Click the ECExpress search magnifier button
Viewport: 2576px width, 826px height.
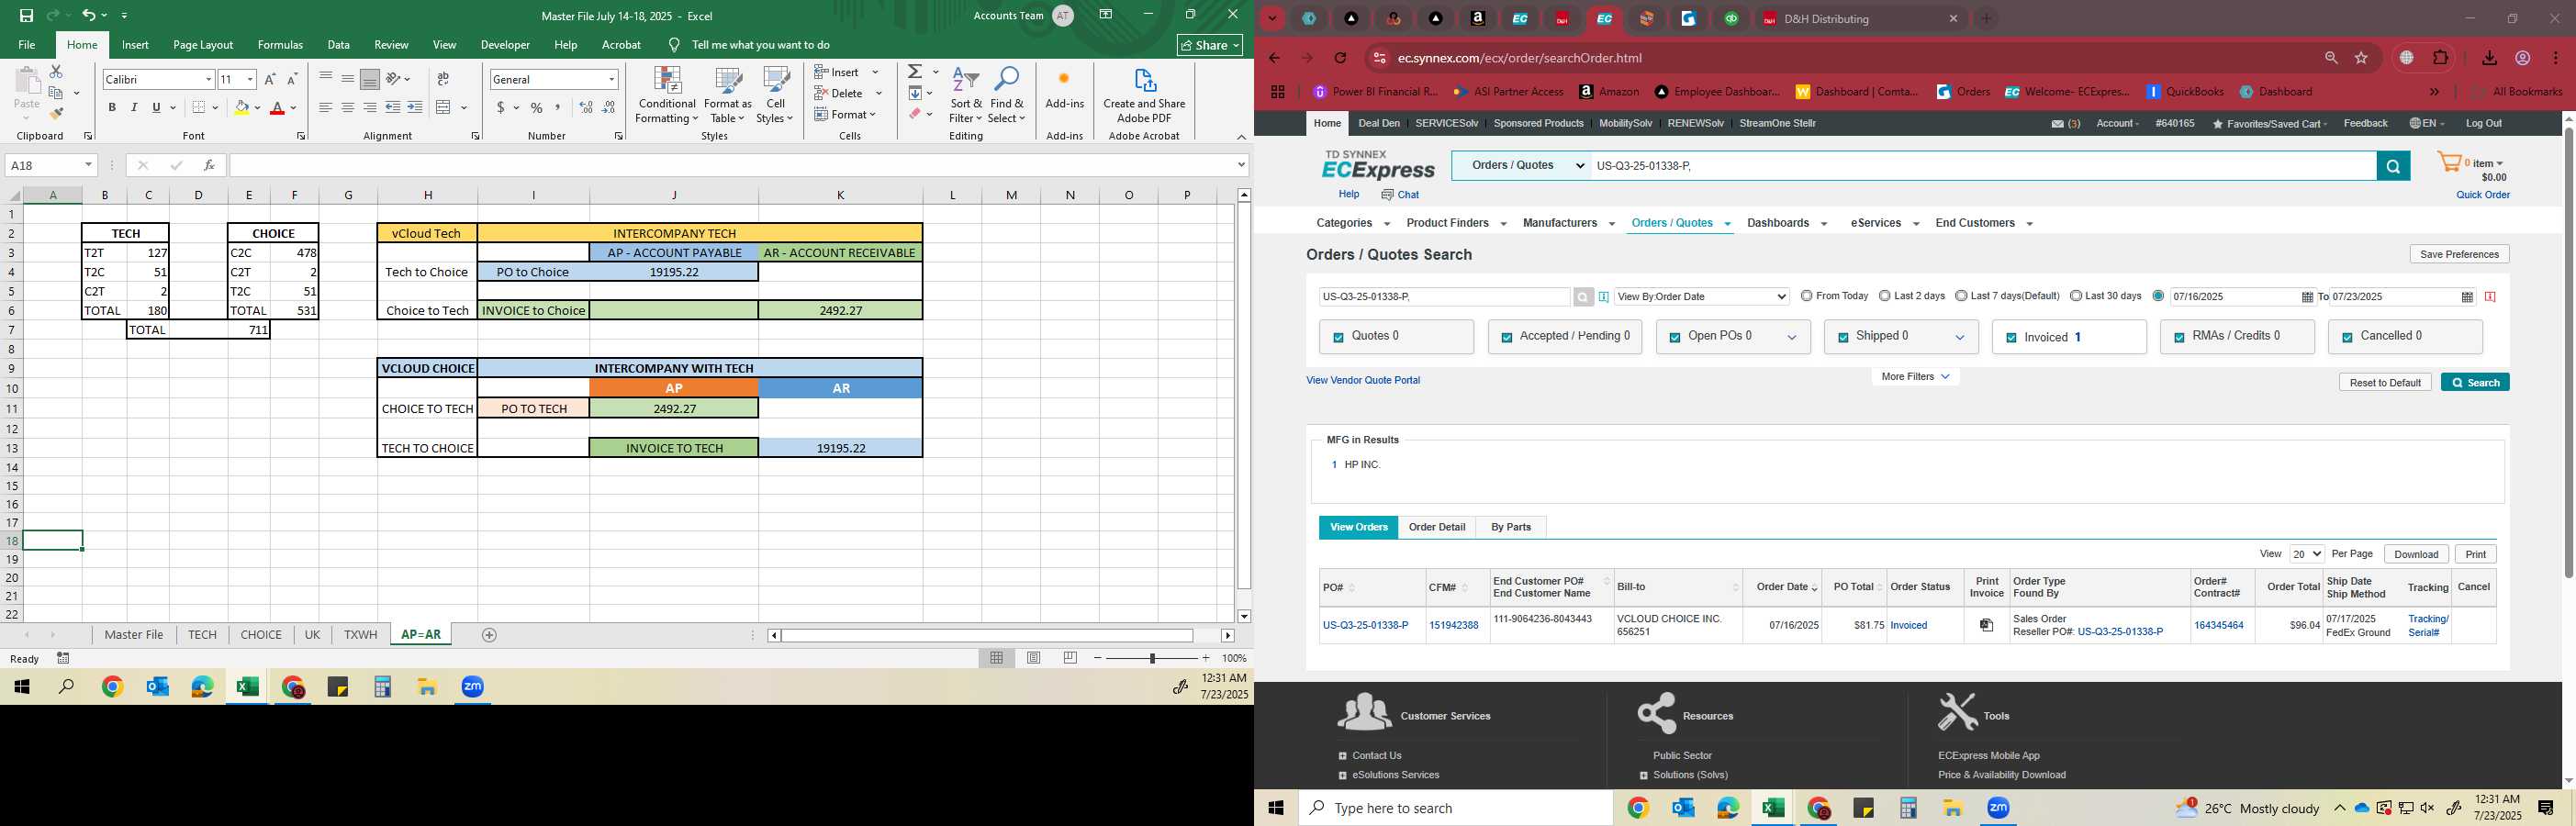tap(2393, 166)
